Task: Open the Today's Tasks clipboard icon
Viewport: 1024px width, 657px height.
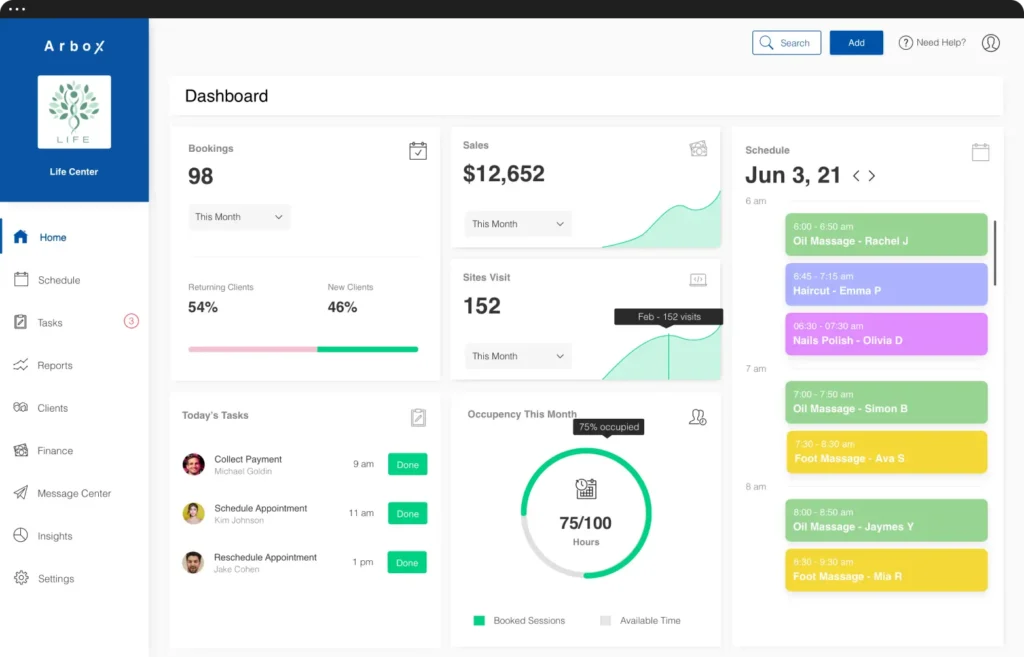Action: coord(418,417)
